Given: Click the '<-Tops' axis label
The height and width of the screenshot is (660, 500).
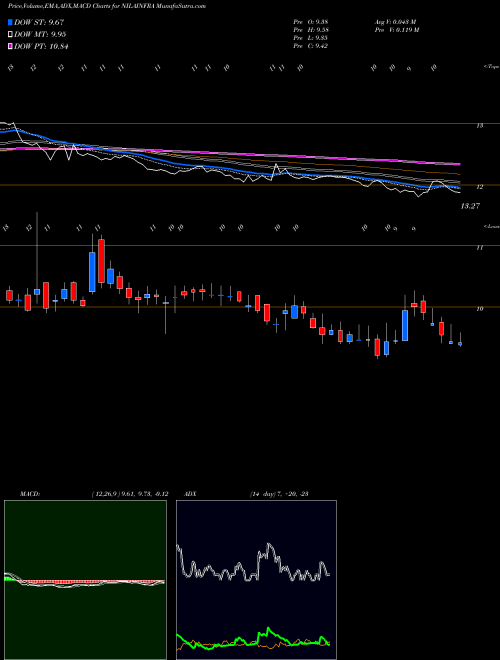Looking at the screenshot, I should 491,67.
